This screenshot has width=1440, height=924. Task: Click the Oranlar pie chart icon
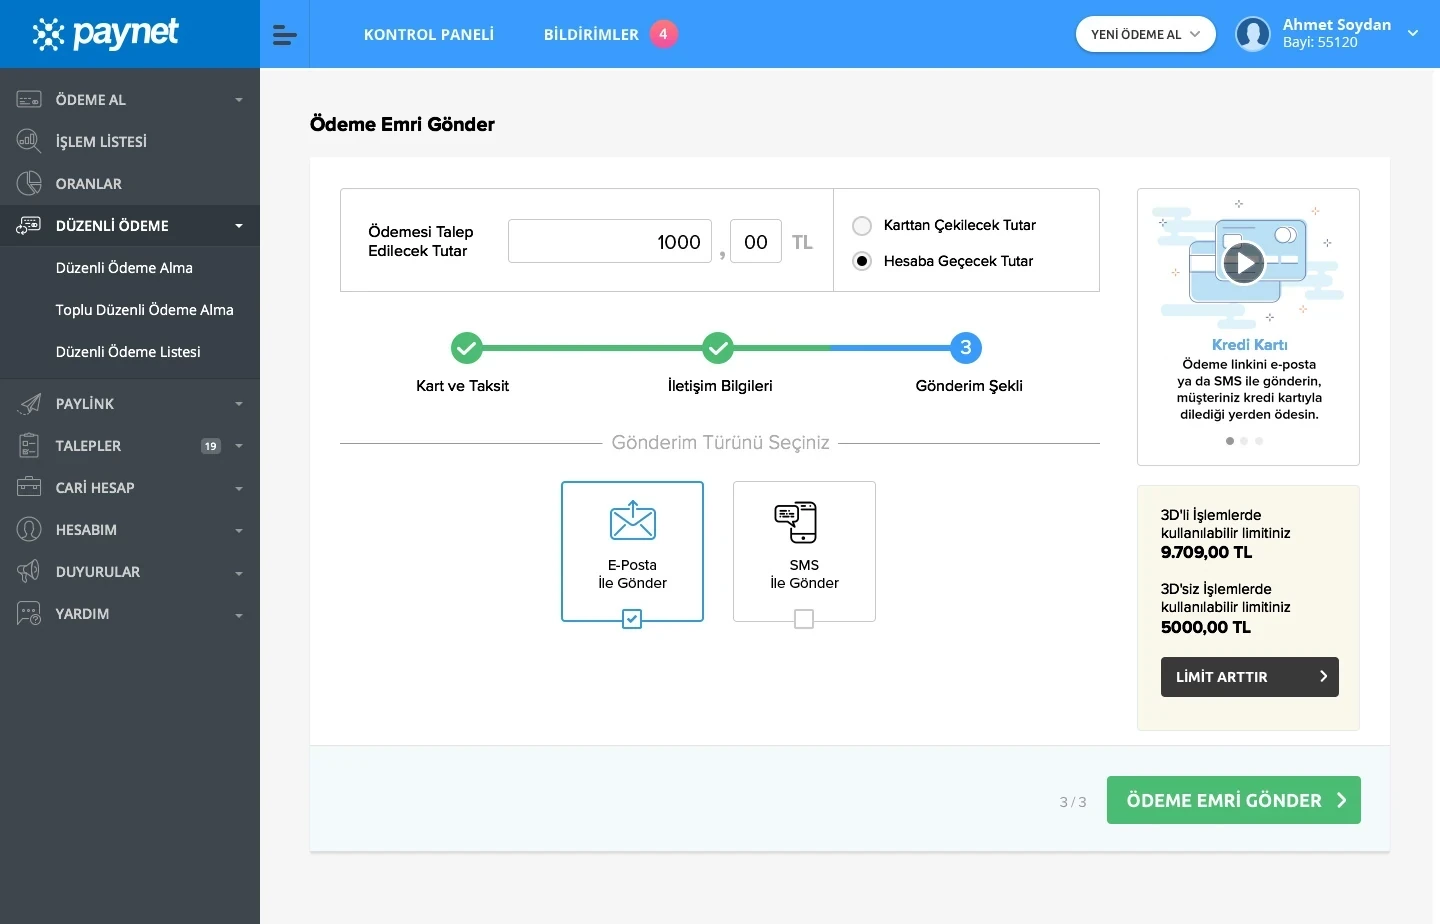(x=29, y=184)
